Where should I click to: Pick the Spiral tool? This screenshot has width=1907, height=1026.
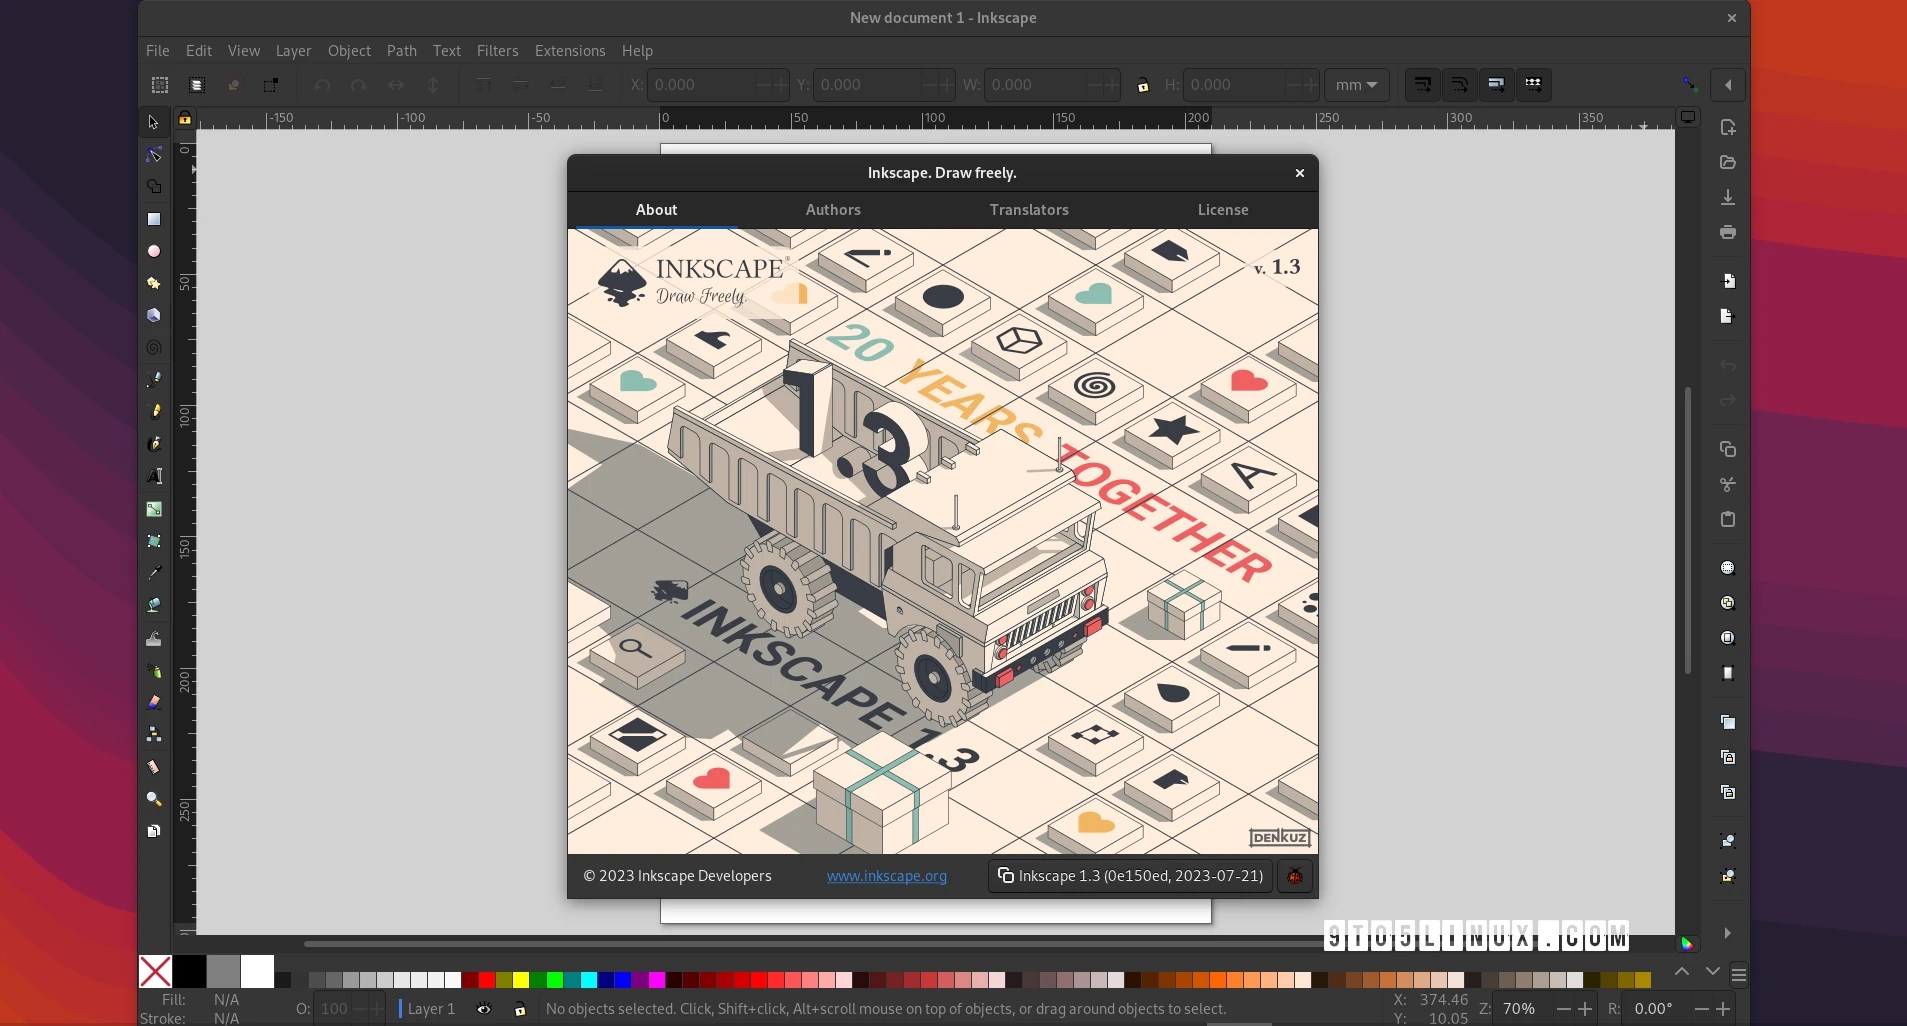pos(153,347)
